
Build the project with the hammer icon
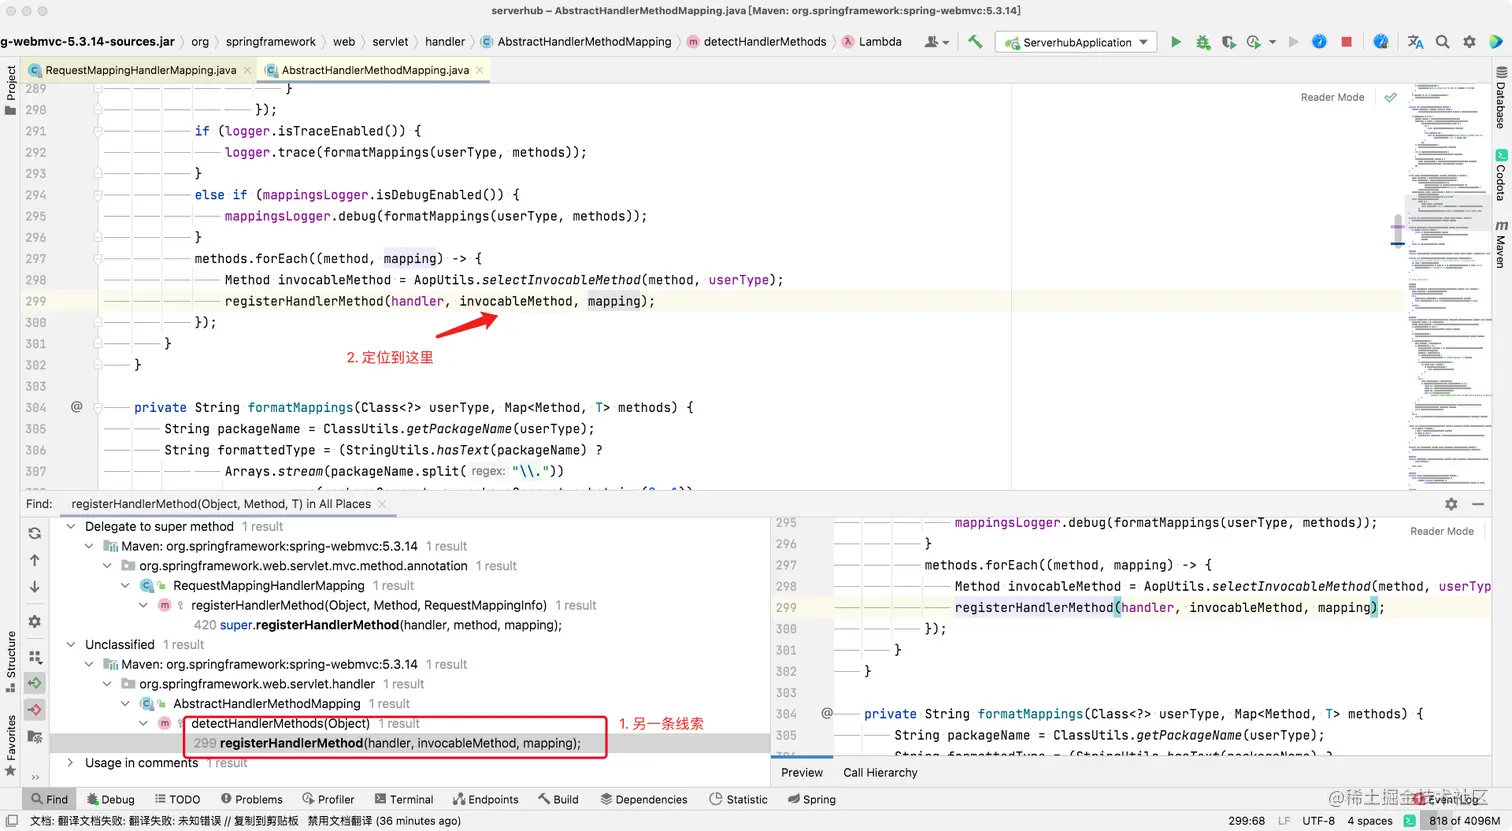point(975,42)
